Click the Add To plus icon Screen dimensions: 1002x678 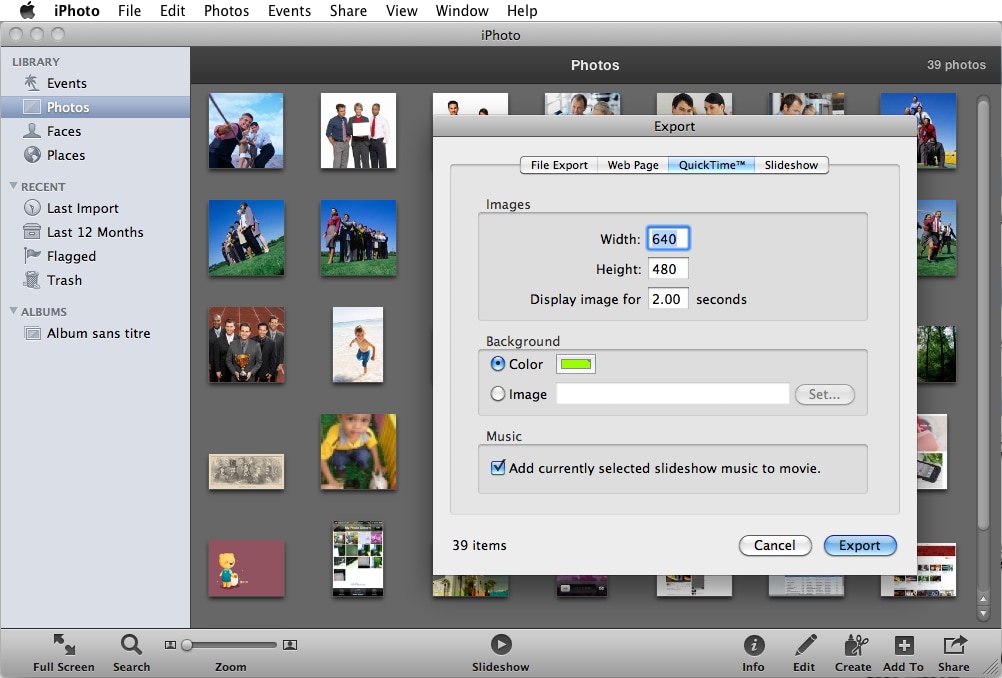[904, 645]
